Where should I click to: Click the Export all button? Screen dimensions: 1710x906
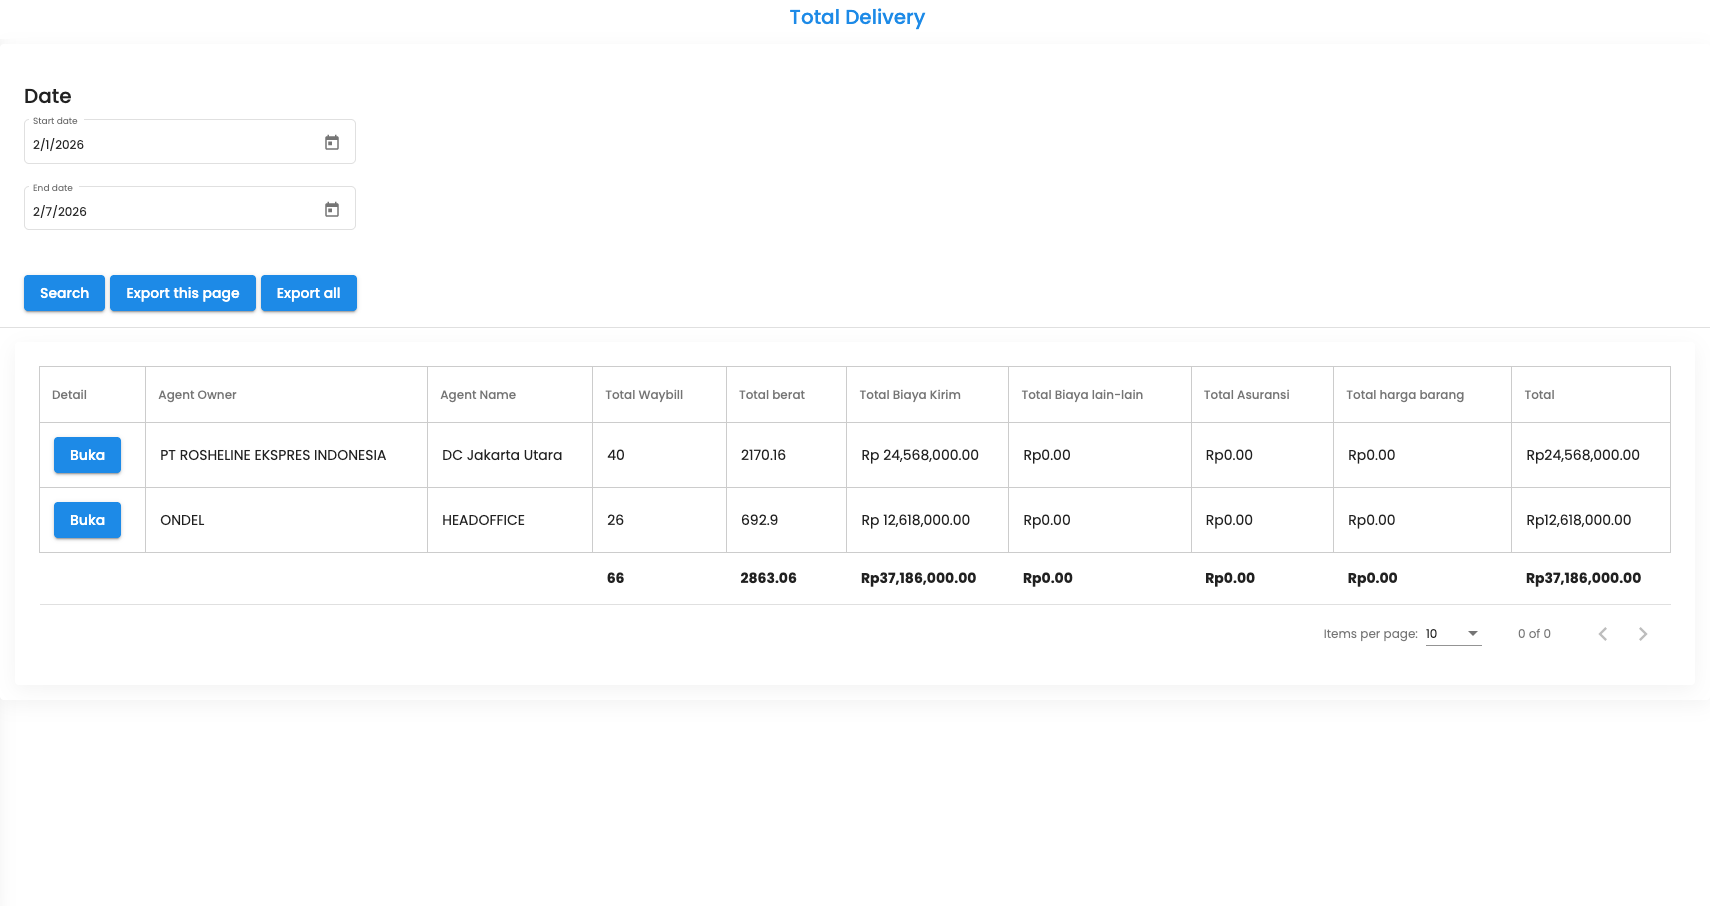point(308,293)
